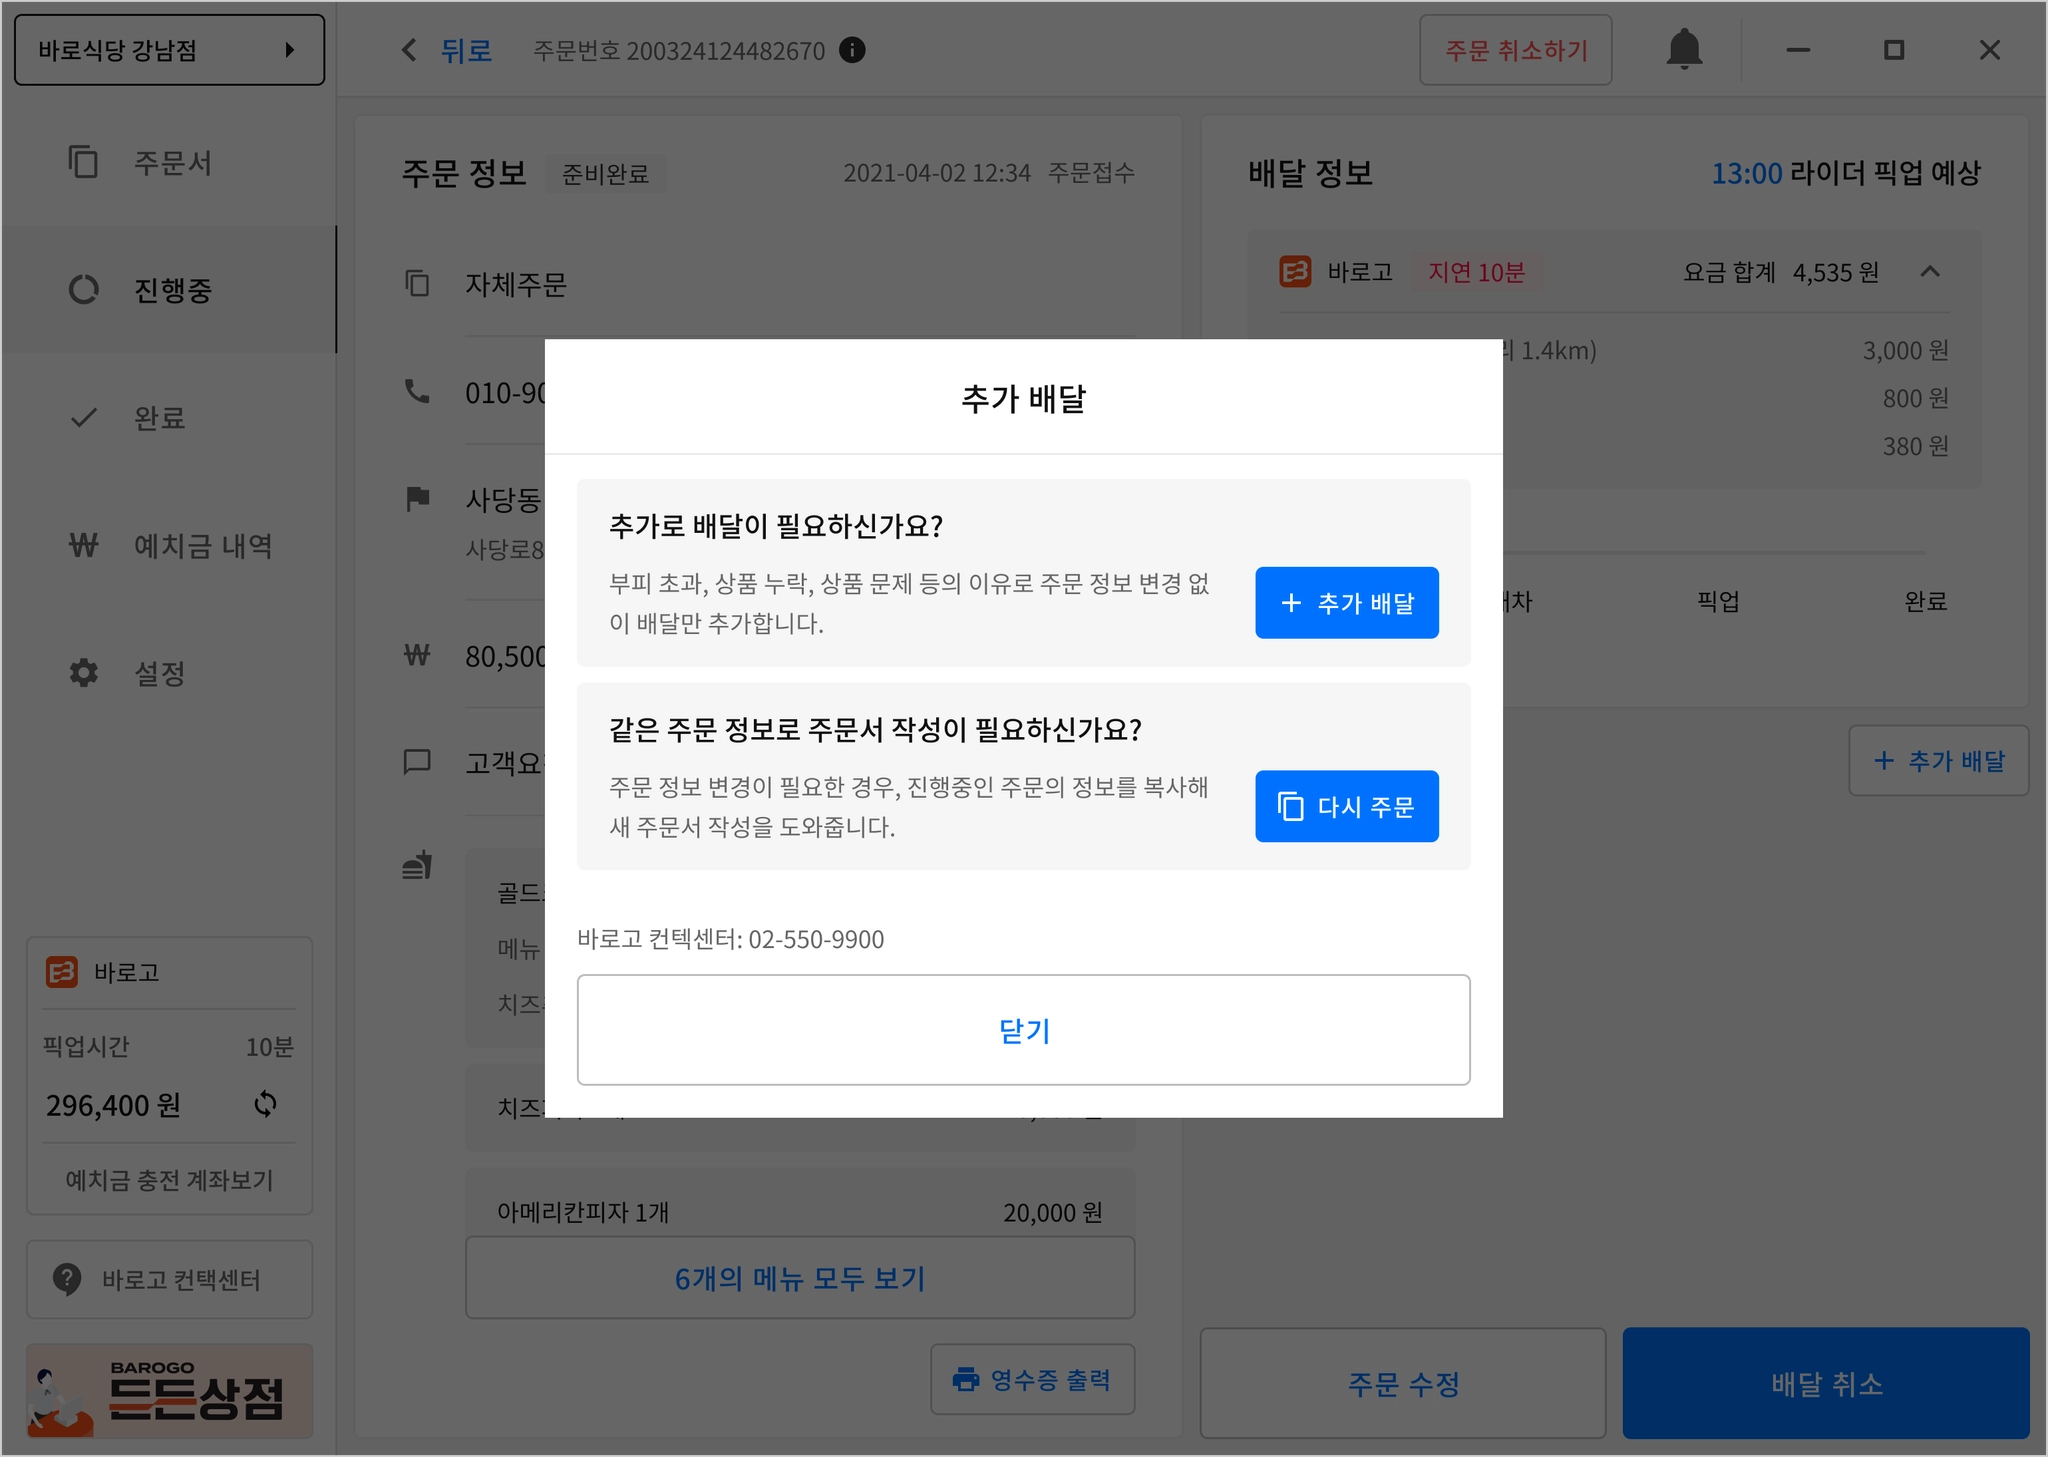Click the 설정 gear icon
2048x1457 pixels.
[84, 673]
